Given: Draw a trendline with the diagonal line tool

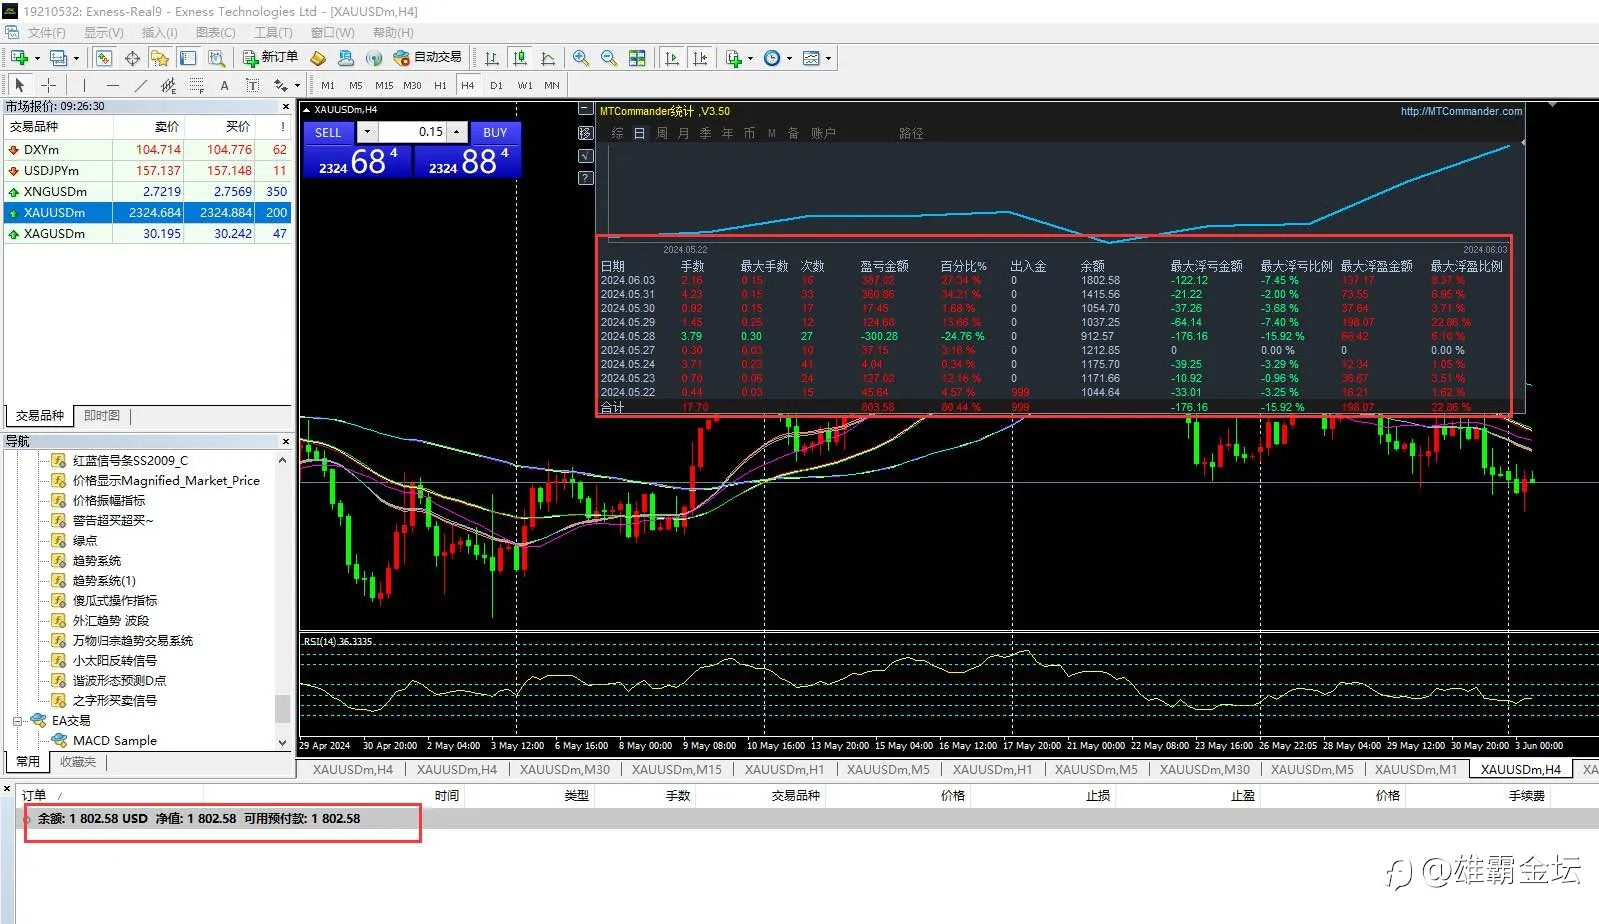Looking at the screenshot, I should (x=140, y=85).
